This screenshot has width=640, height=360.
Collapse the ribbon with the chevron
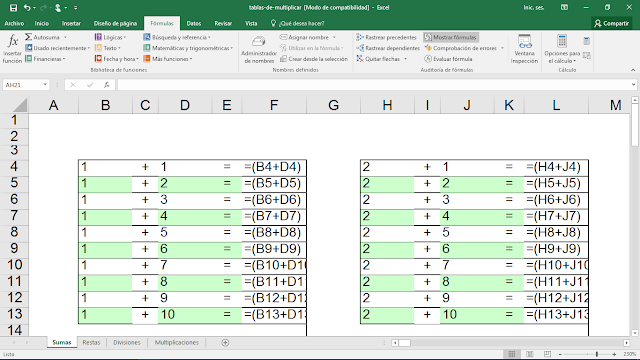point(633,70)
